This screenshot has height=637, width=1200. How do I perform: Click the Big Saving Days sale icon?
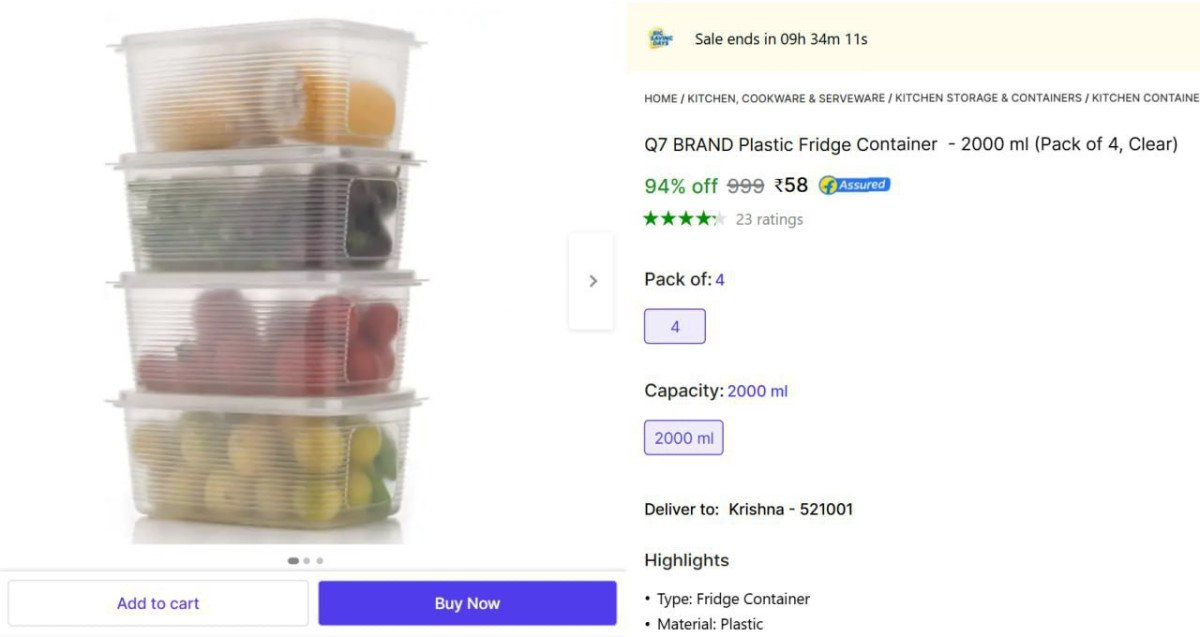tap(660, 38)
